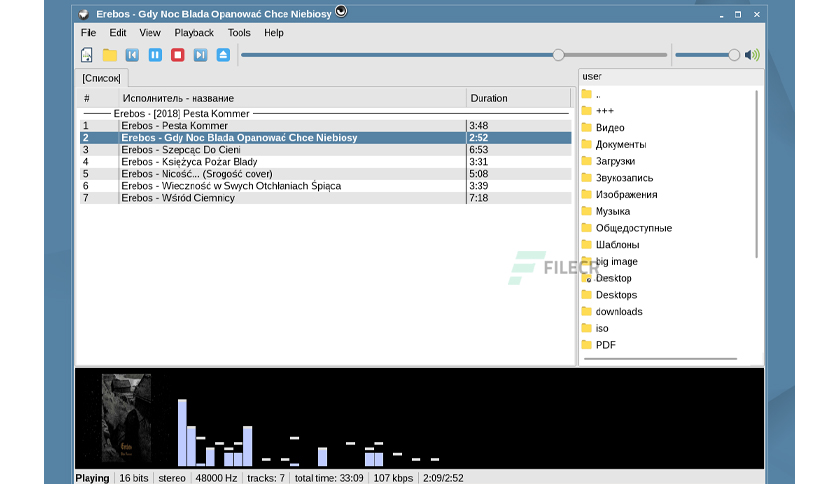Select track Erebos - Księżyca Pożar Blady

click(325, 162)
